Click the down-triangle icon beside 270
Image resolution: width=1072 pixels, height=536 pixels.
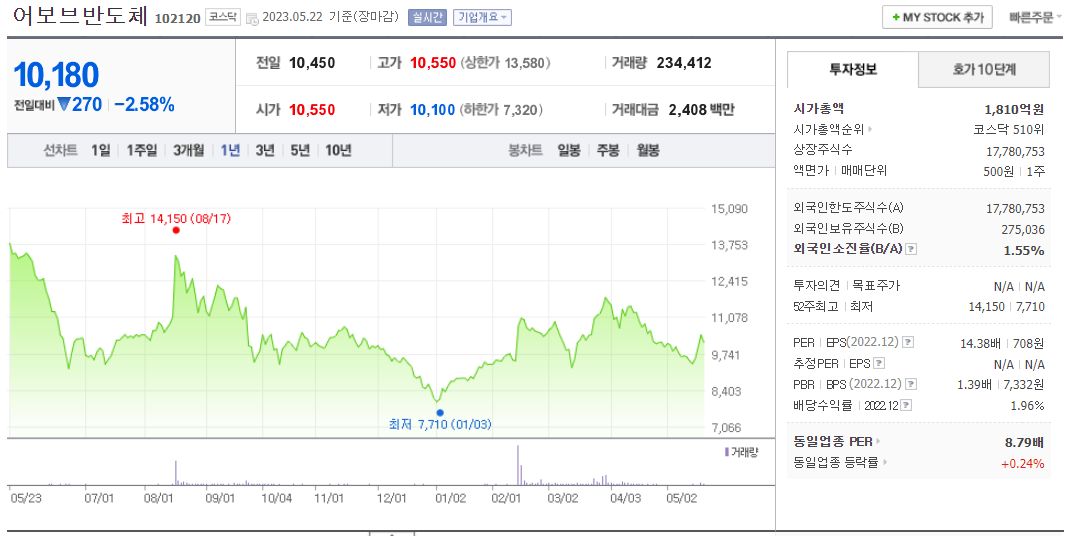pyautogui.click(x=64, y=105)
